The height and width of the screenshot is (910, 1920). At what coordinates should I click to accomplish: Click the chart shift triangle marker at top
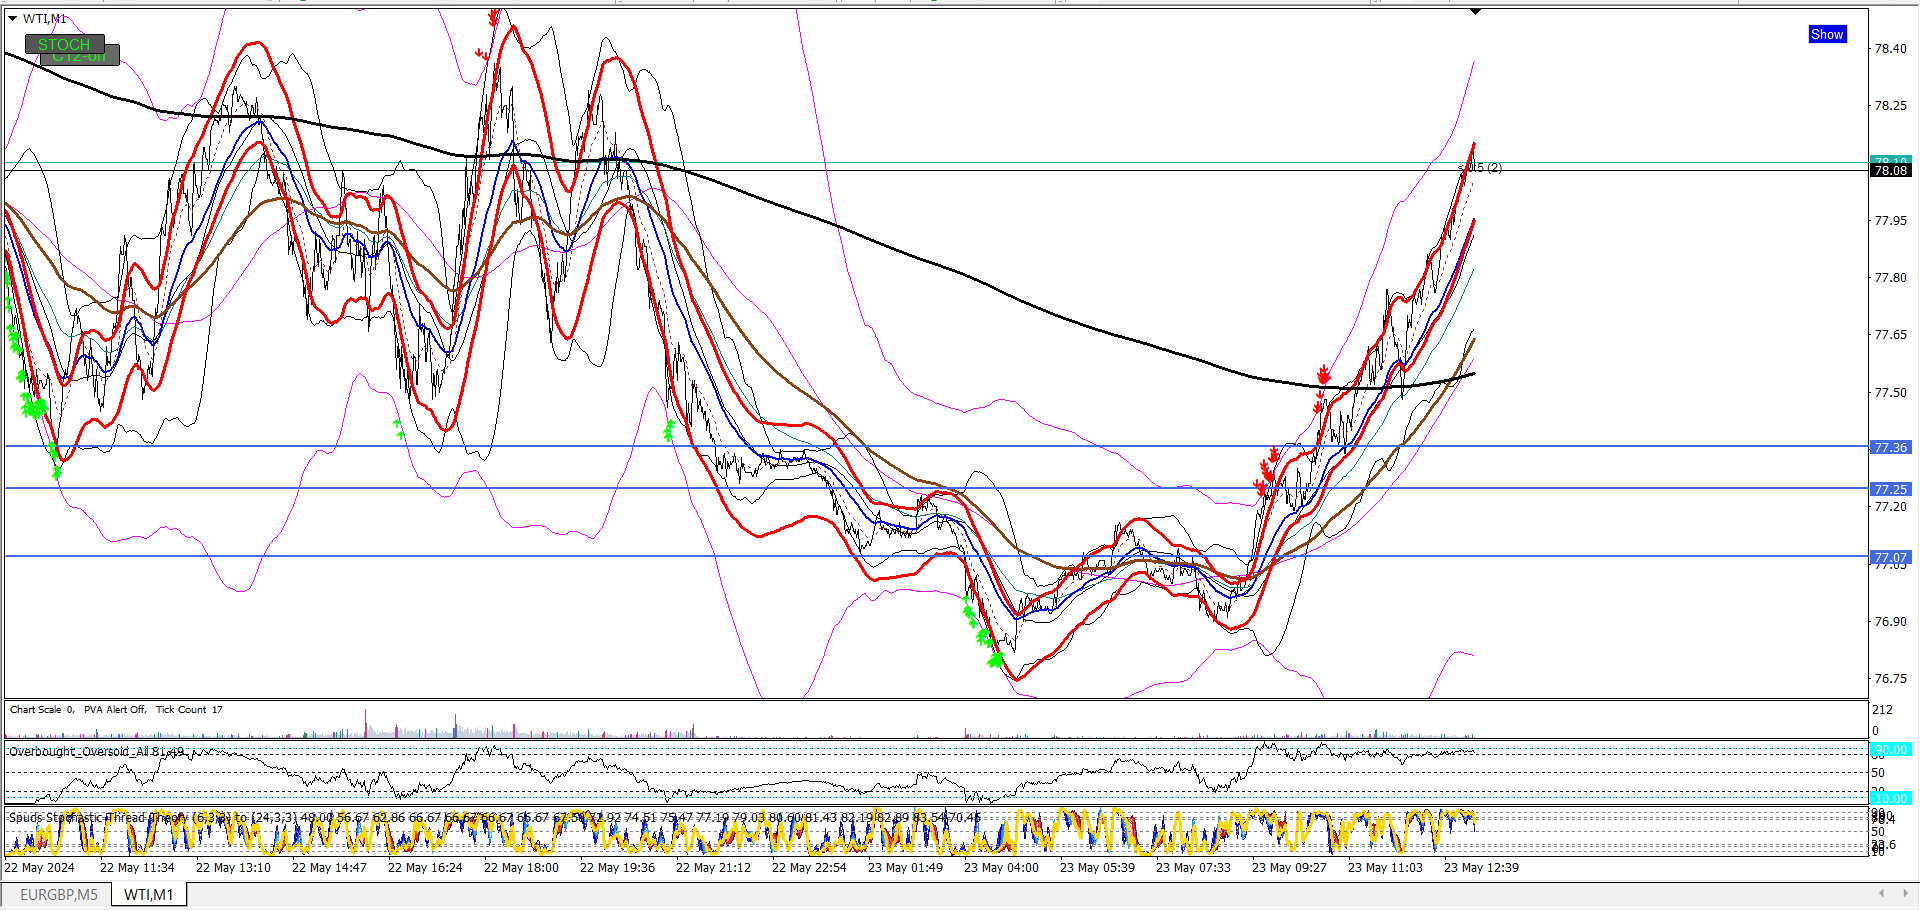click(x=1475, y=12)
